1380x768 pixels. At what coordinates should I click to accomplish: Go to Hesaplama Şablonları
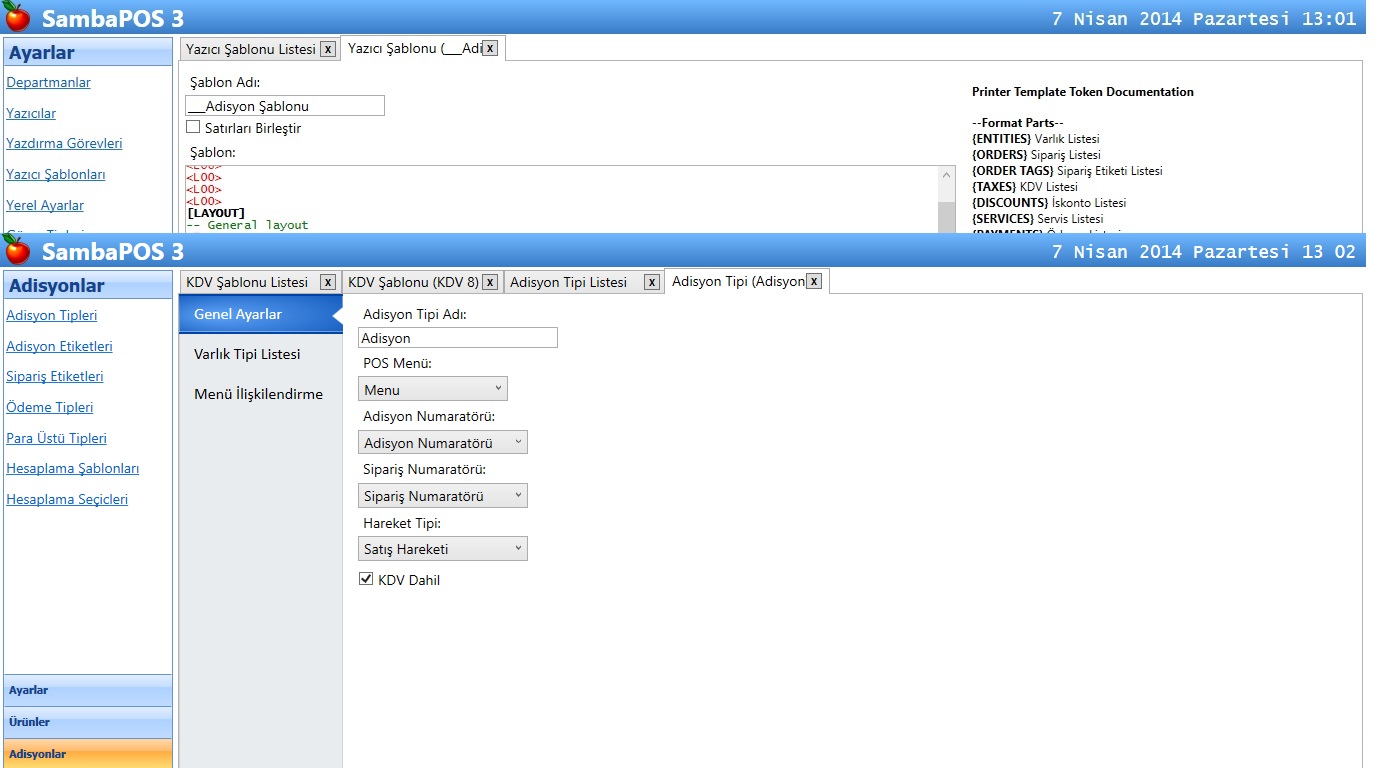[72, 468]
